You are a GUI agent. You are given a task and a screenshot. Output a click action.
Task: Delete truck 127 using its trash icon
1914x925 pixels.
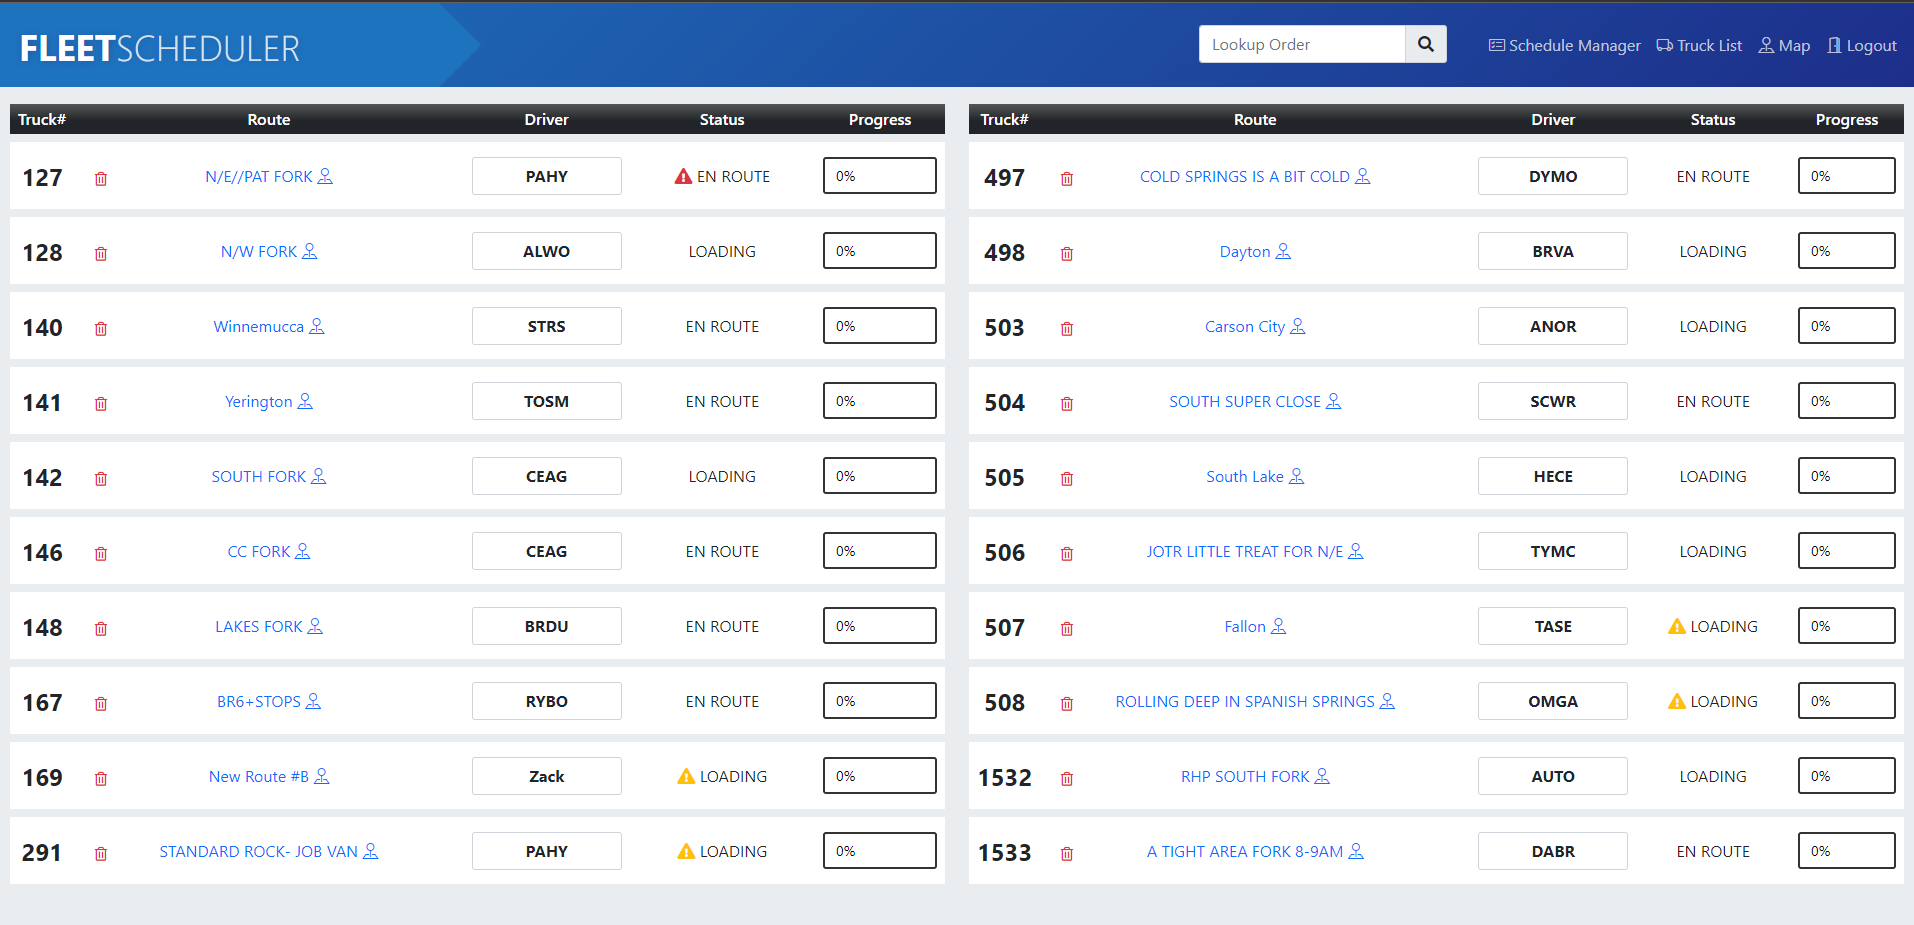click(100, 178)
